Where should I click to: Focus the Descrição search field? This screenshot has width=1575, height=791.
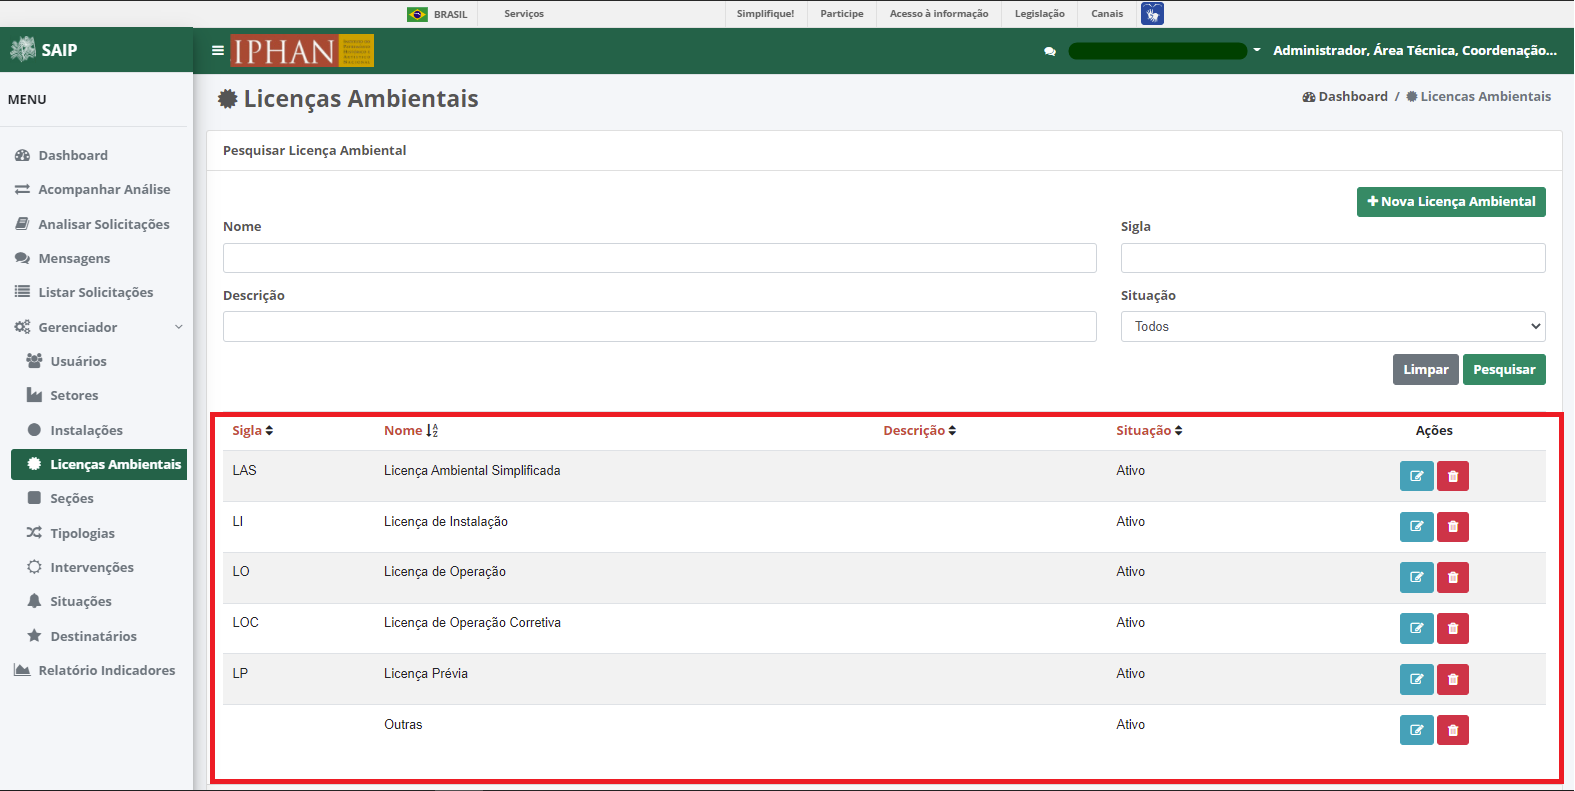click(x=660, y=326)
